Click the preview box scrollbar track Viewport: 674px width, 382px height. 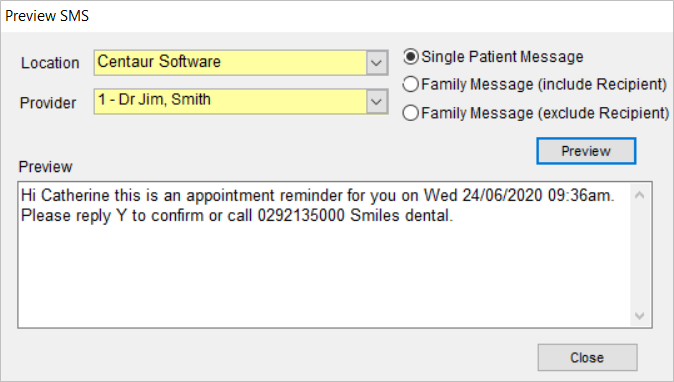click(x=640, y=256)
